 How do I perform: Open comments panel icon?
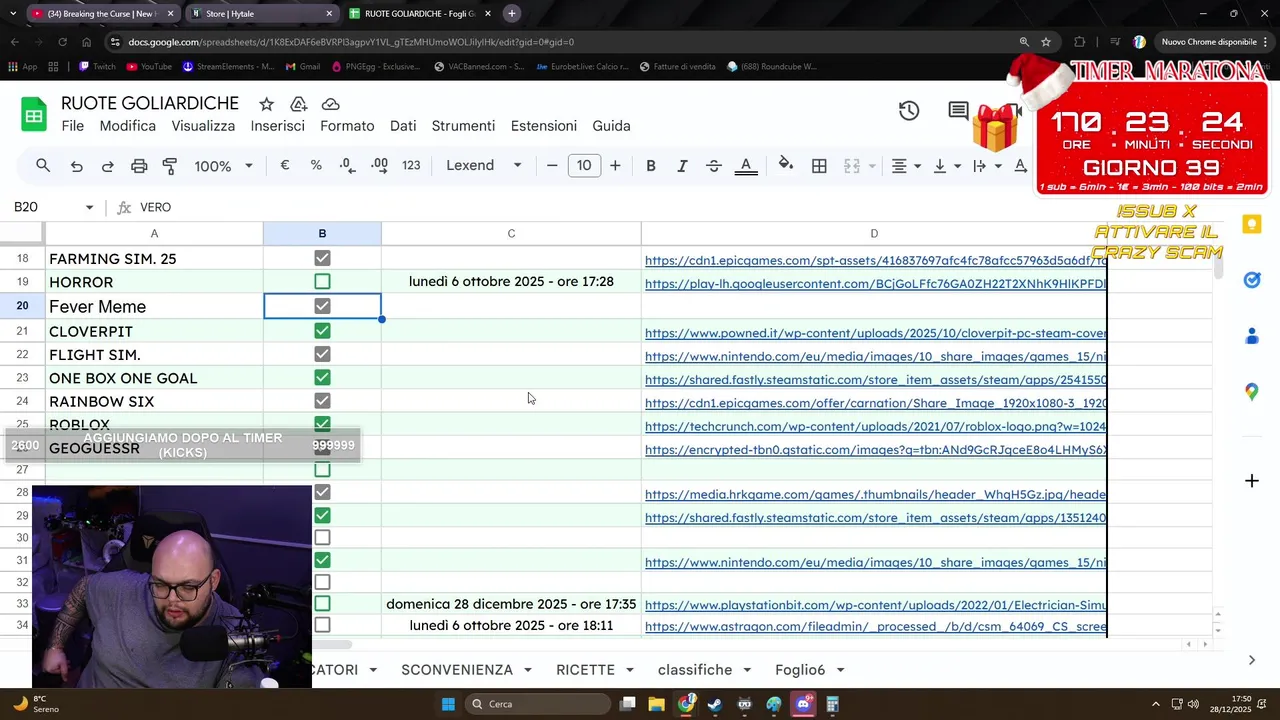(958, 111)
